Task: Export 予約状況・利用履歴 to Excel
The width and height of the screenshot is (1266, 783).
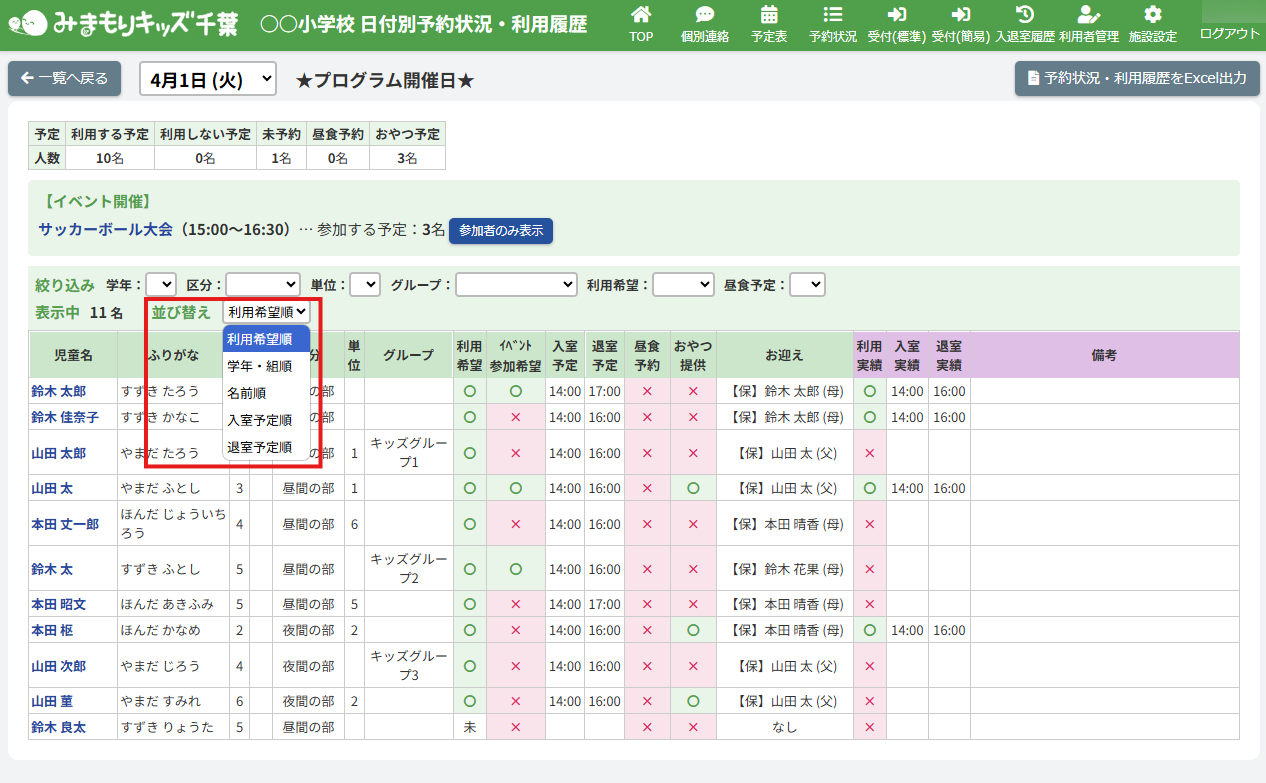Action: tap(1136, 78)
